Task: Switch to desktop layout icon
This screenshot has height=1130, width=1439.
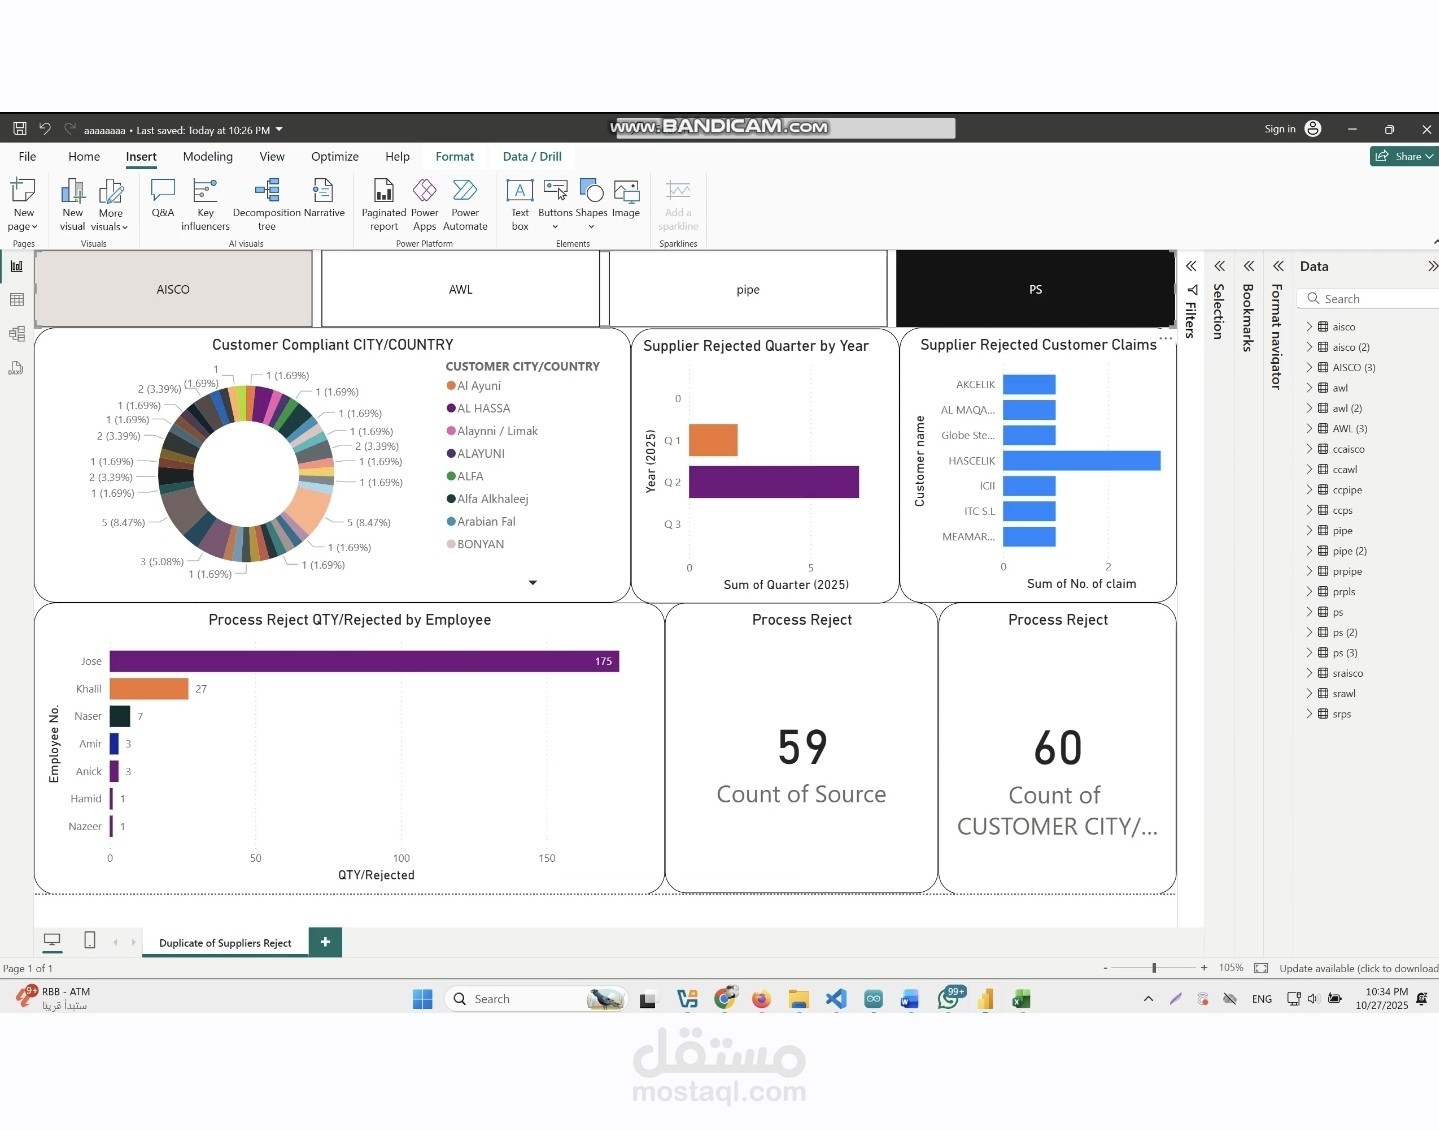Action: 52,940
